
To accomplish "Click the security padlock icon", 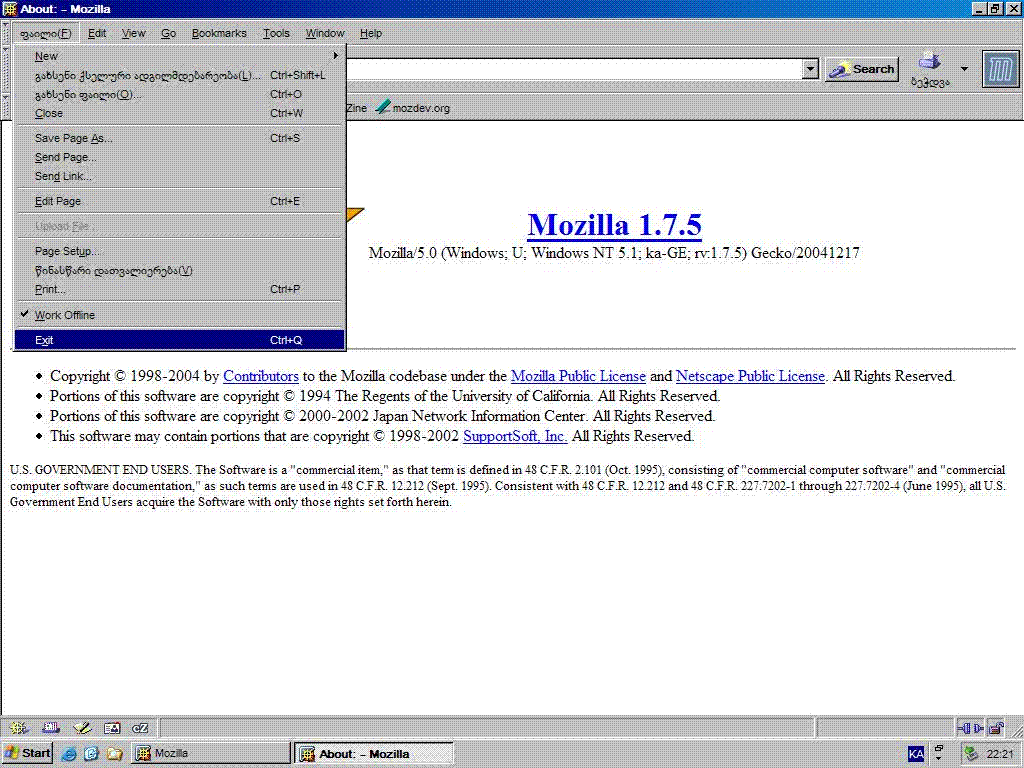I will point(995,728).
